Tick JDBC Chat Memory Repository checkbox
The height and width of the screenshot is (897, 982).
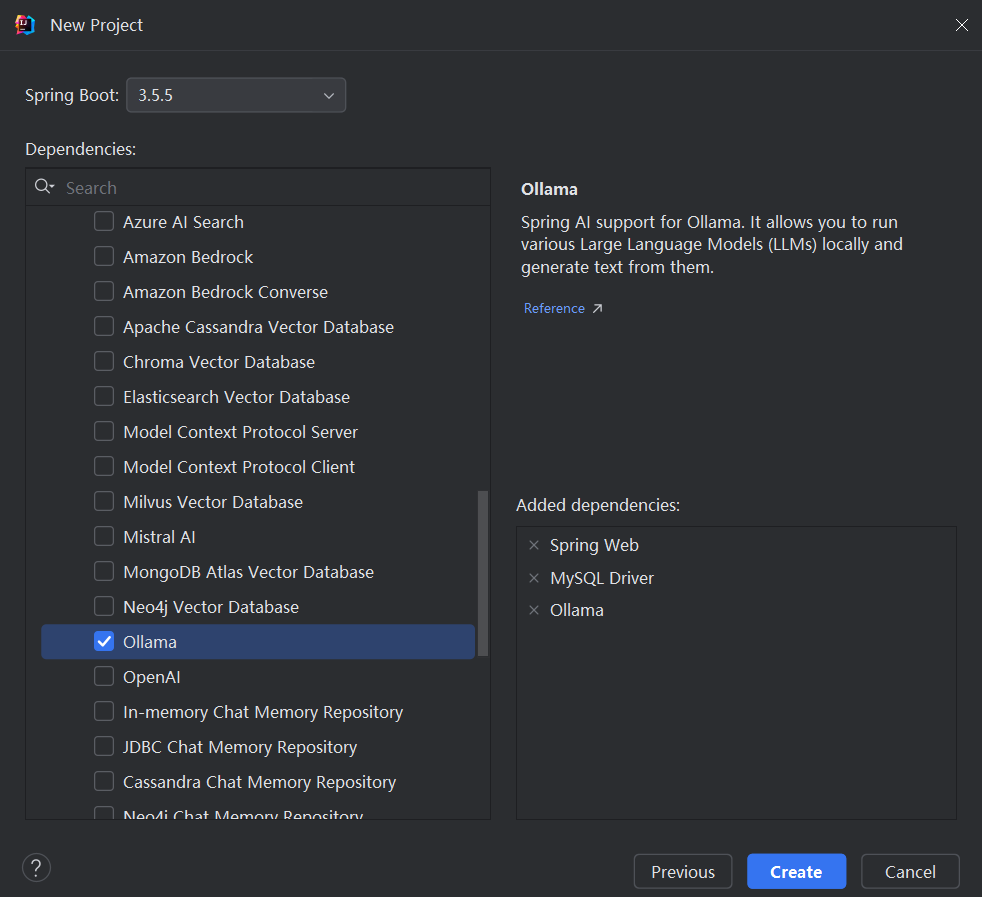pos(104,747)
